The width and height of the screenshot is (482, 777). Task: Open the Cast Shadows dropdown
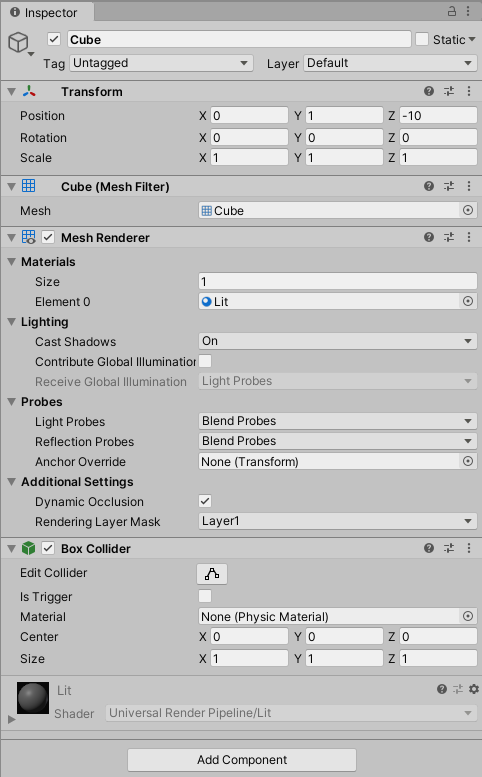tap(338, 341)
